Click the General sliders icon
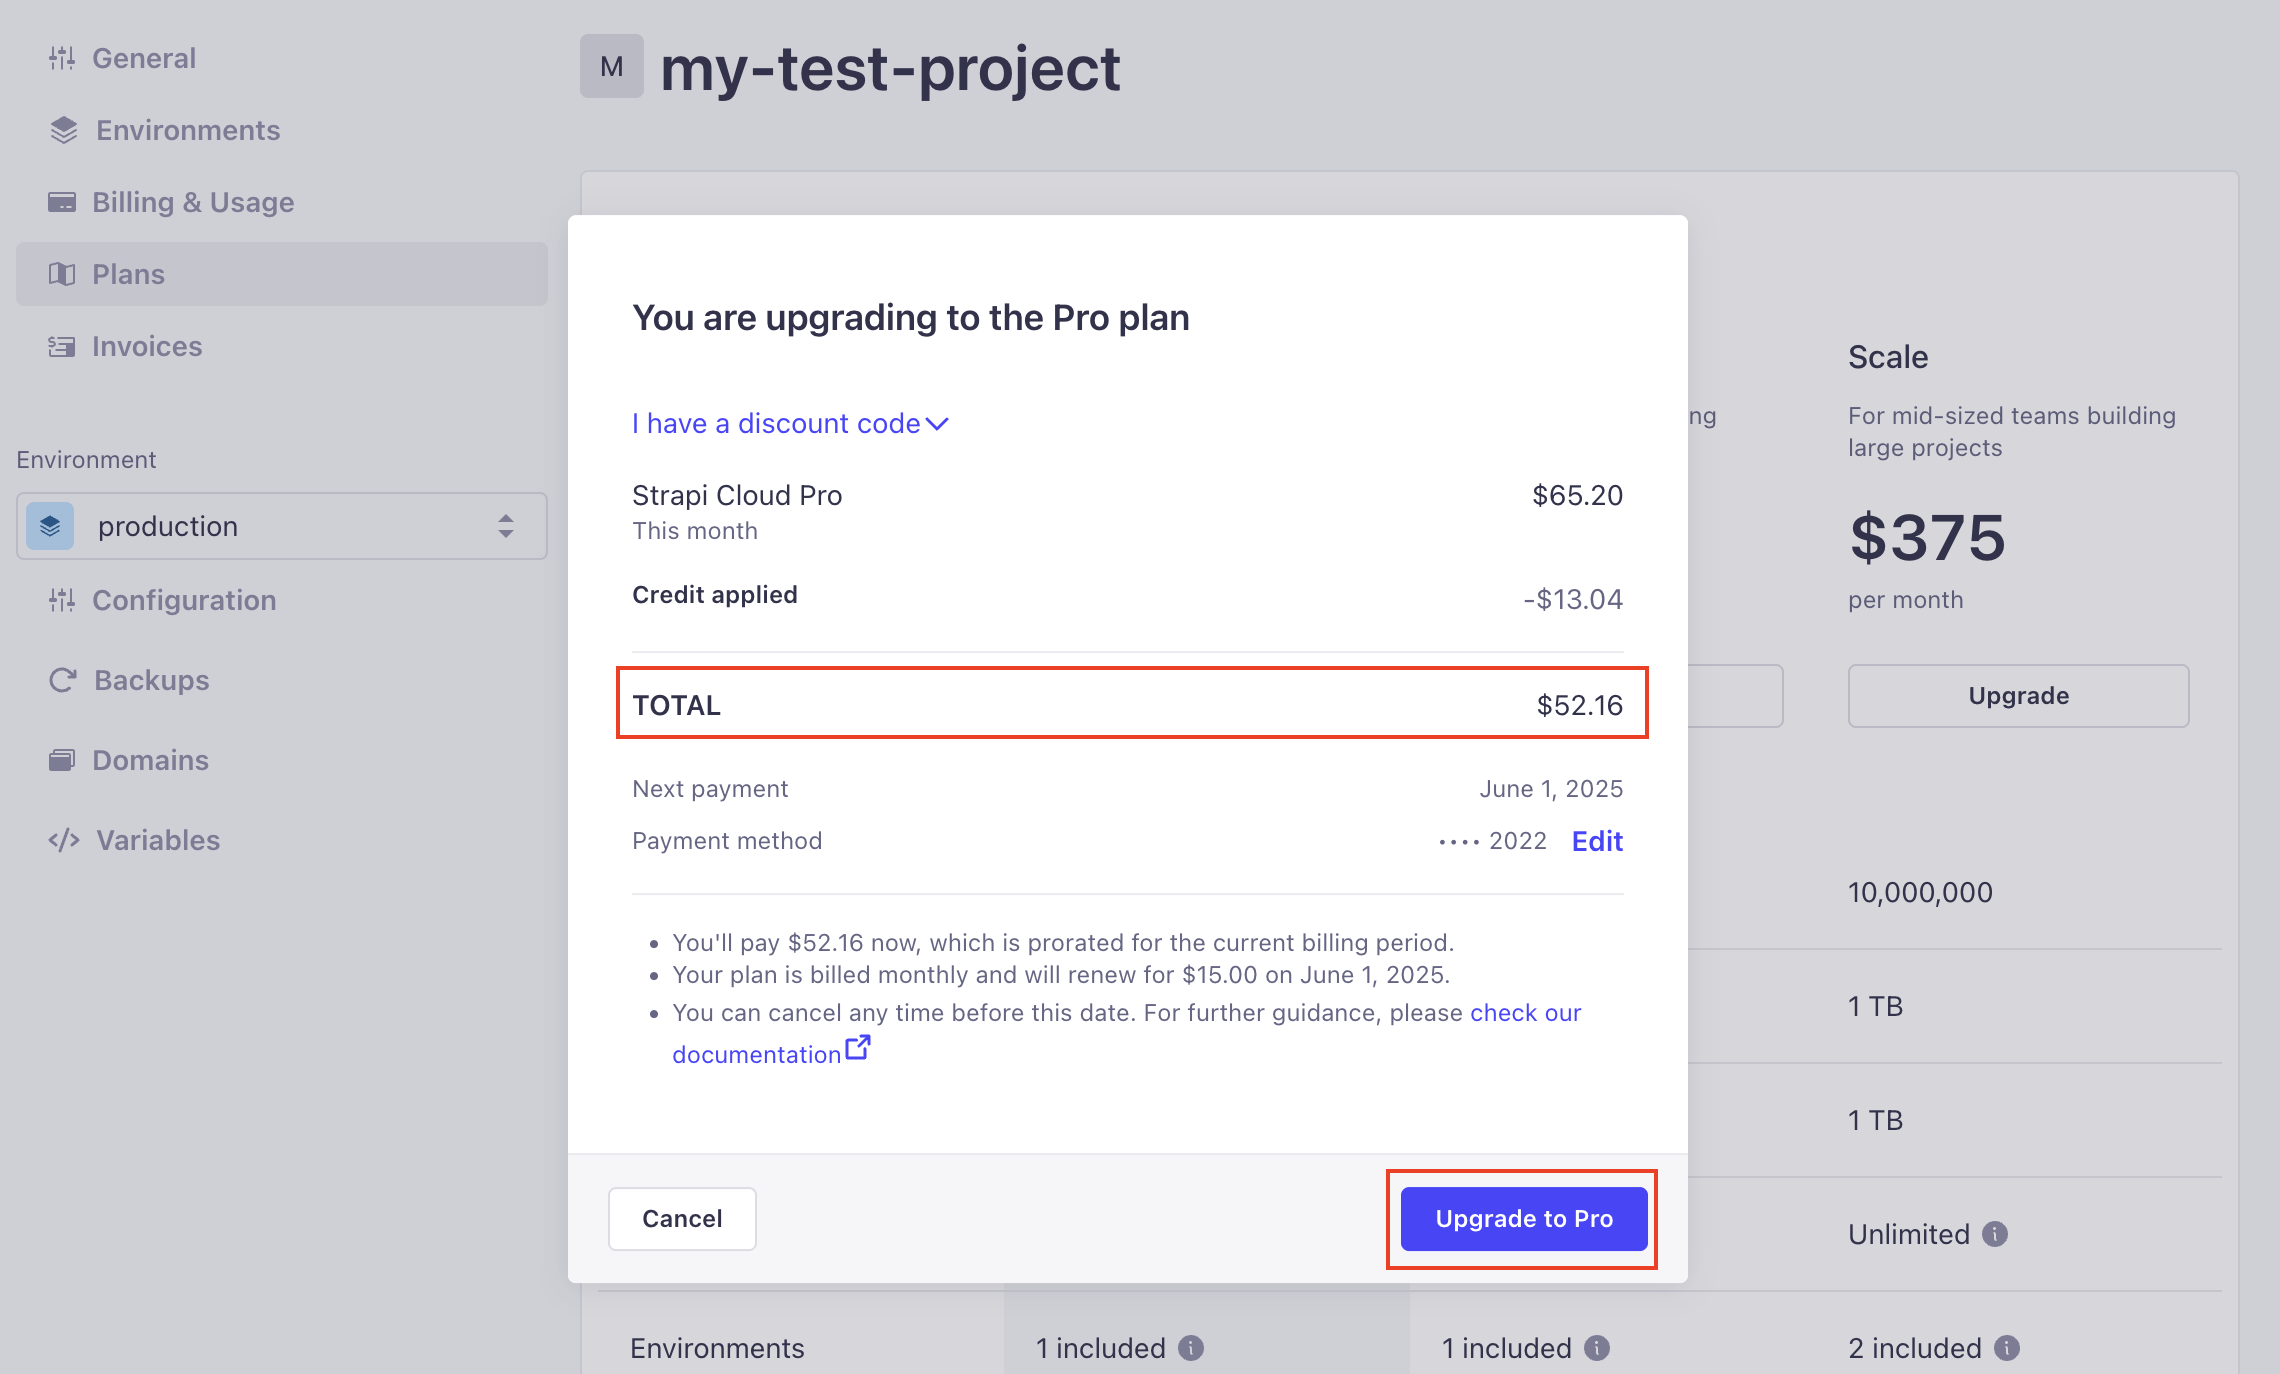The width and height of the screenshot is (2280, 1374). coord(62,58)
